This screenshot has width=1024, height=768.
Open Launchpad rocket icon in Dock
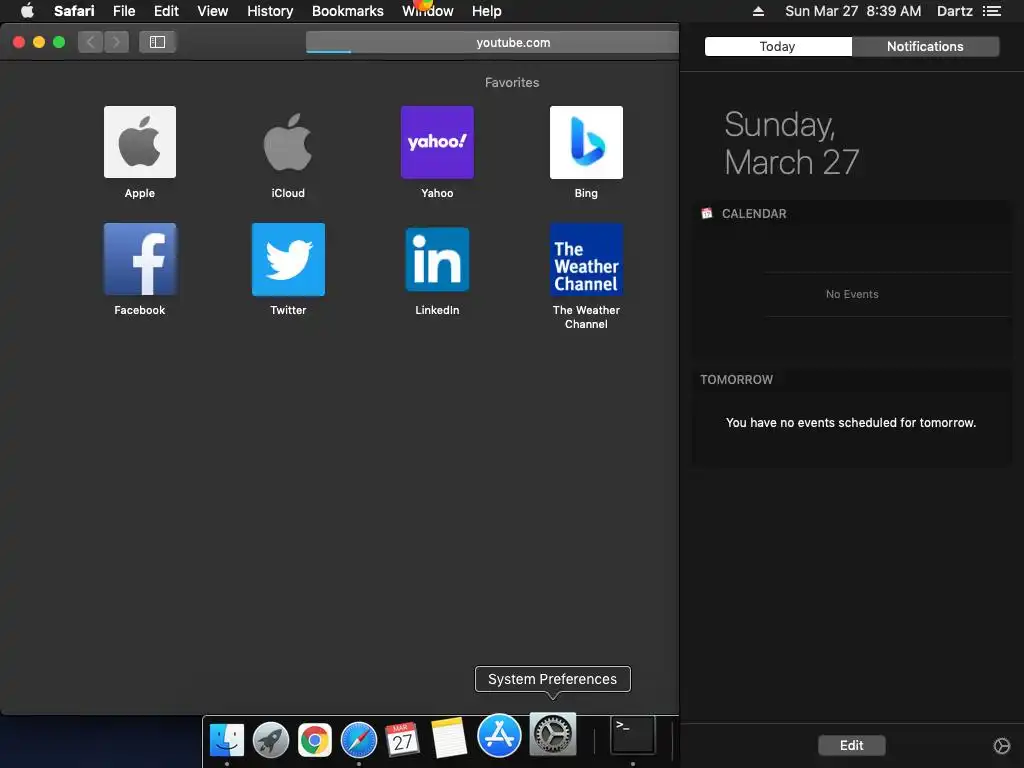[x=270, y=739]
